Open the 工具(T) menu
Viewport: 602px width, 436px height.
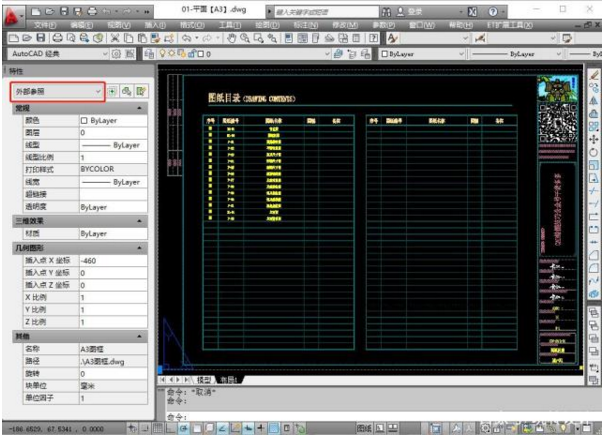(230, 25)
